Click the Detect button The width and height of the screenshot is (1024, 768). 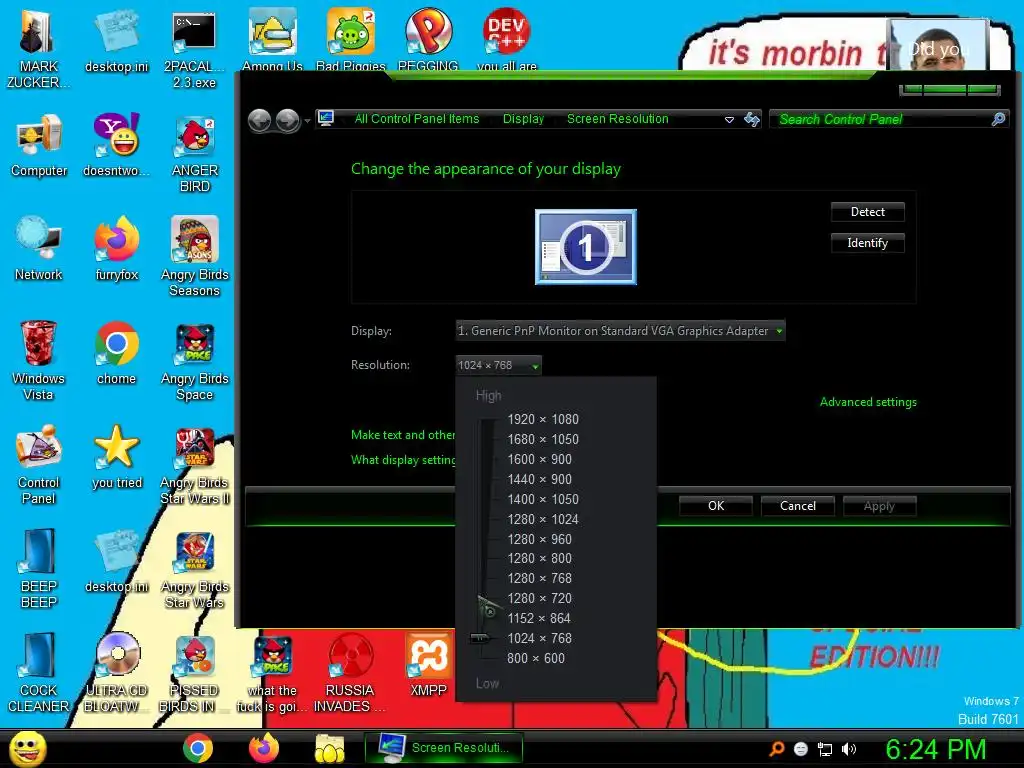pos(867,212)
